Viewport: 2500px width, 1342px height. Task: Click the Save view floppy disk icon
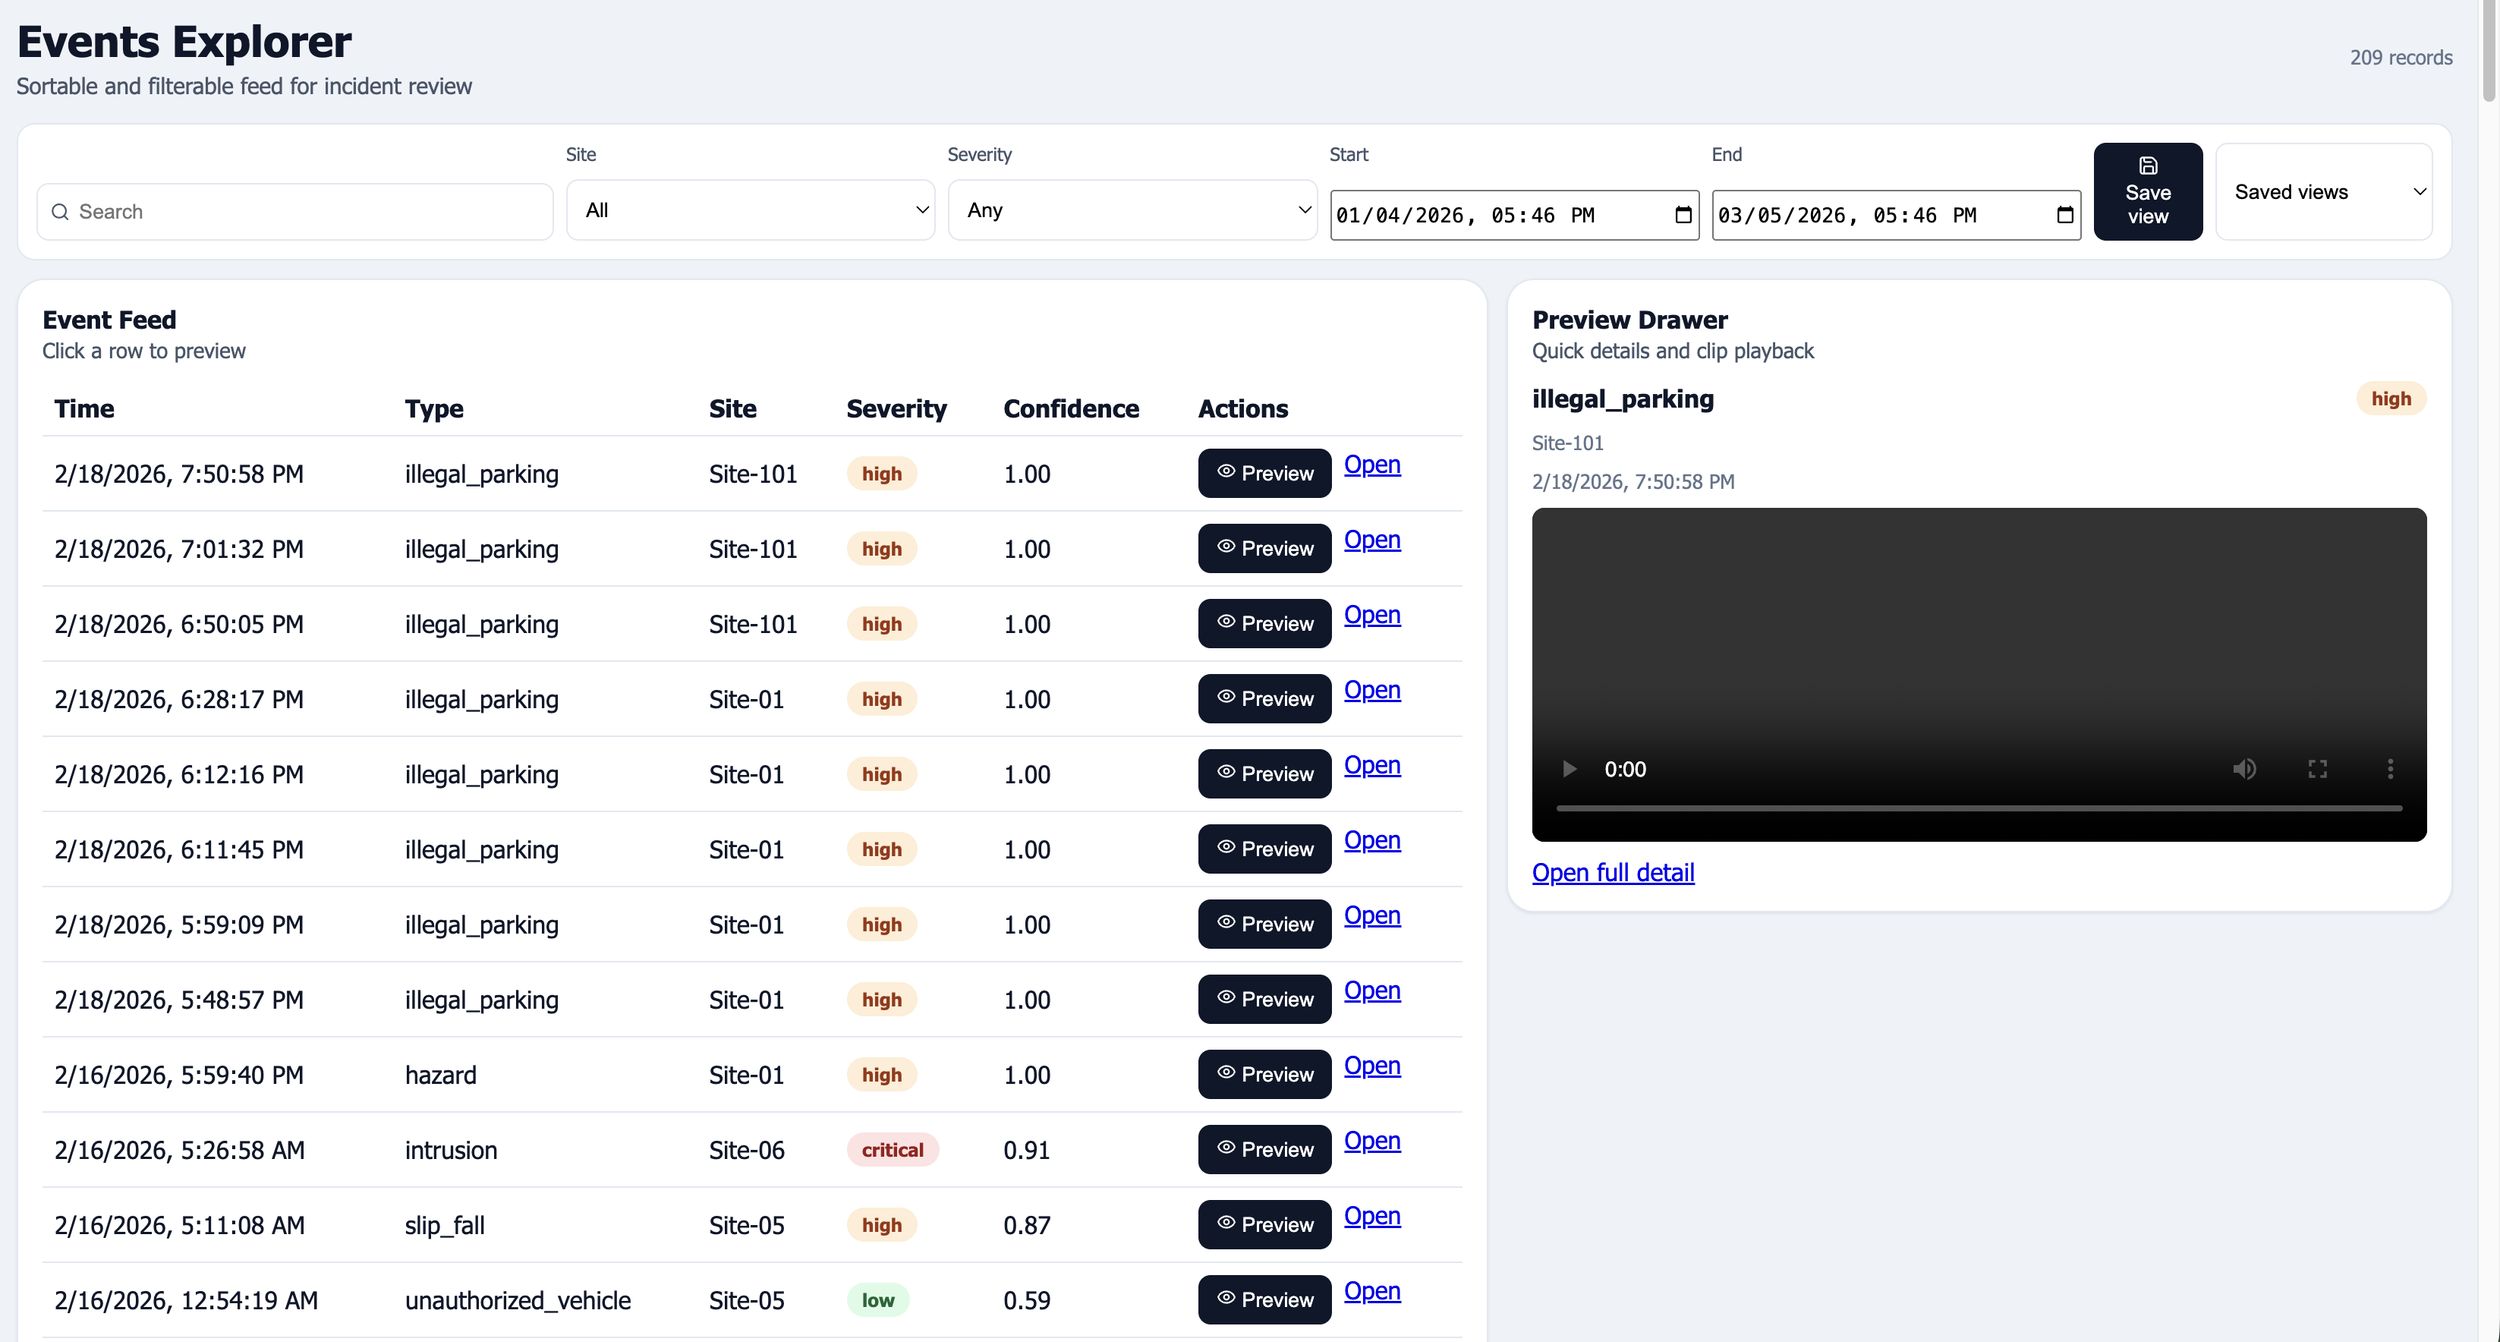2147,166
